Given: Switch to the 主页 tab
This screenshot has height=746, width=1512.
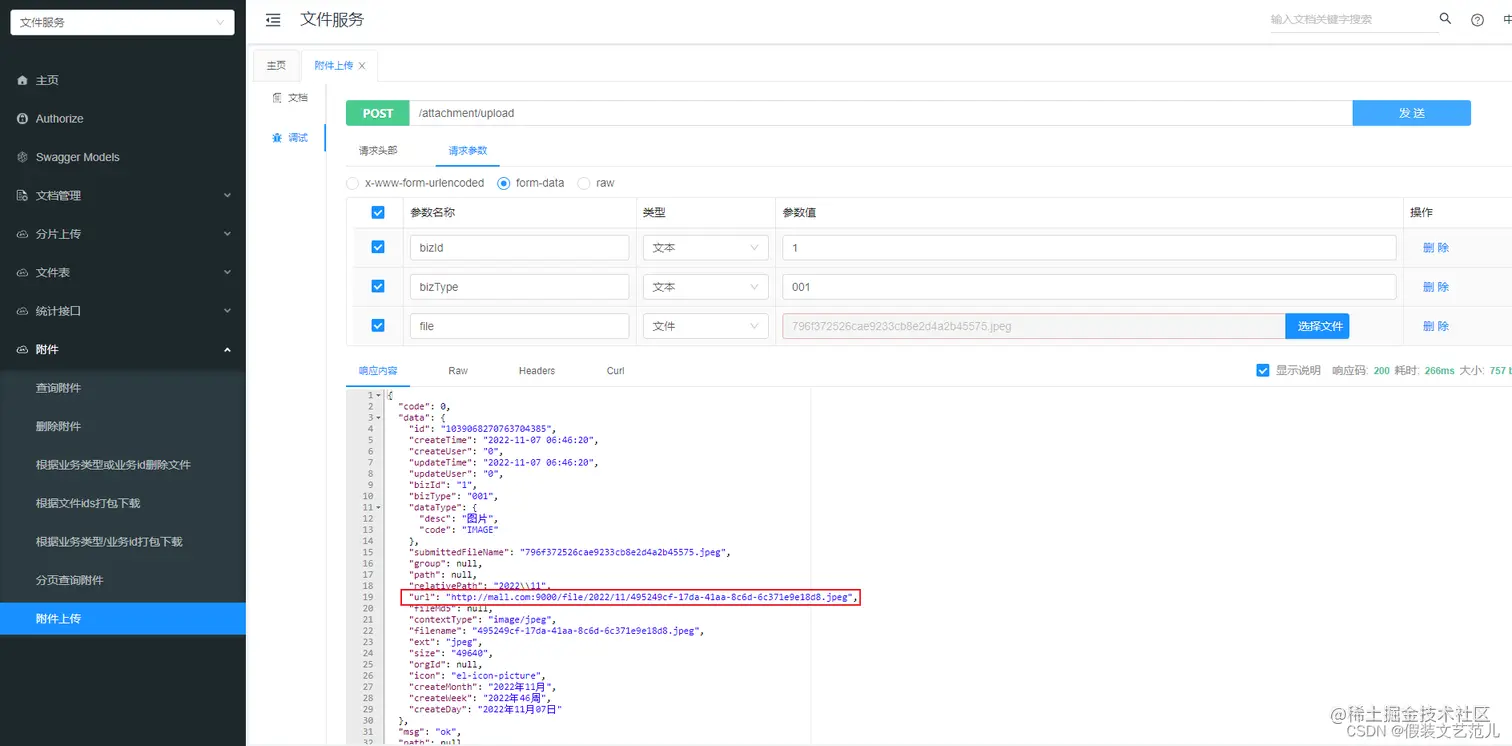Looking at the screenshot, I should tap(276, 65).
